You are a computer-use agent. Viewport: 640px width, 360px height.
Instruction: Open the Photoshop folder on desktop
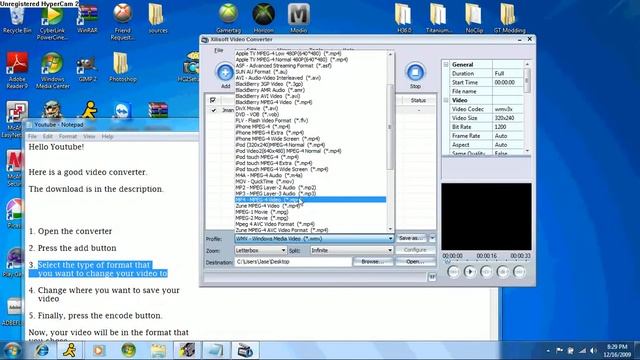(x=122, y=68)
